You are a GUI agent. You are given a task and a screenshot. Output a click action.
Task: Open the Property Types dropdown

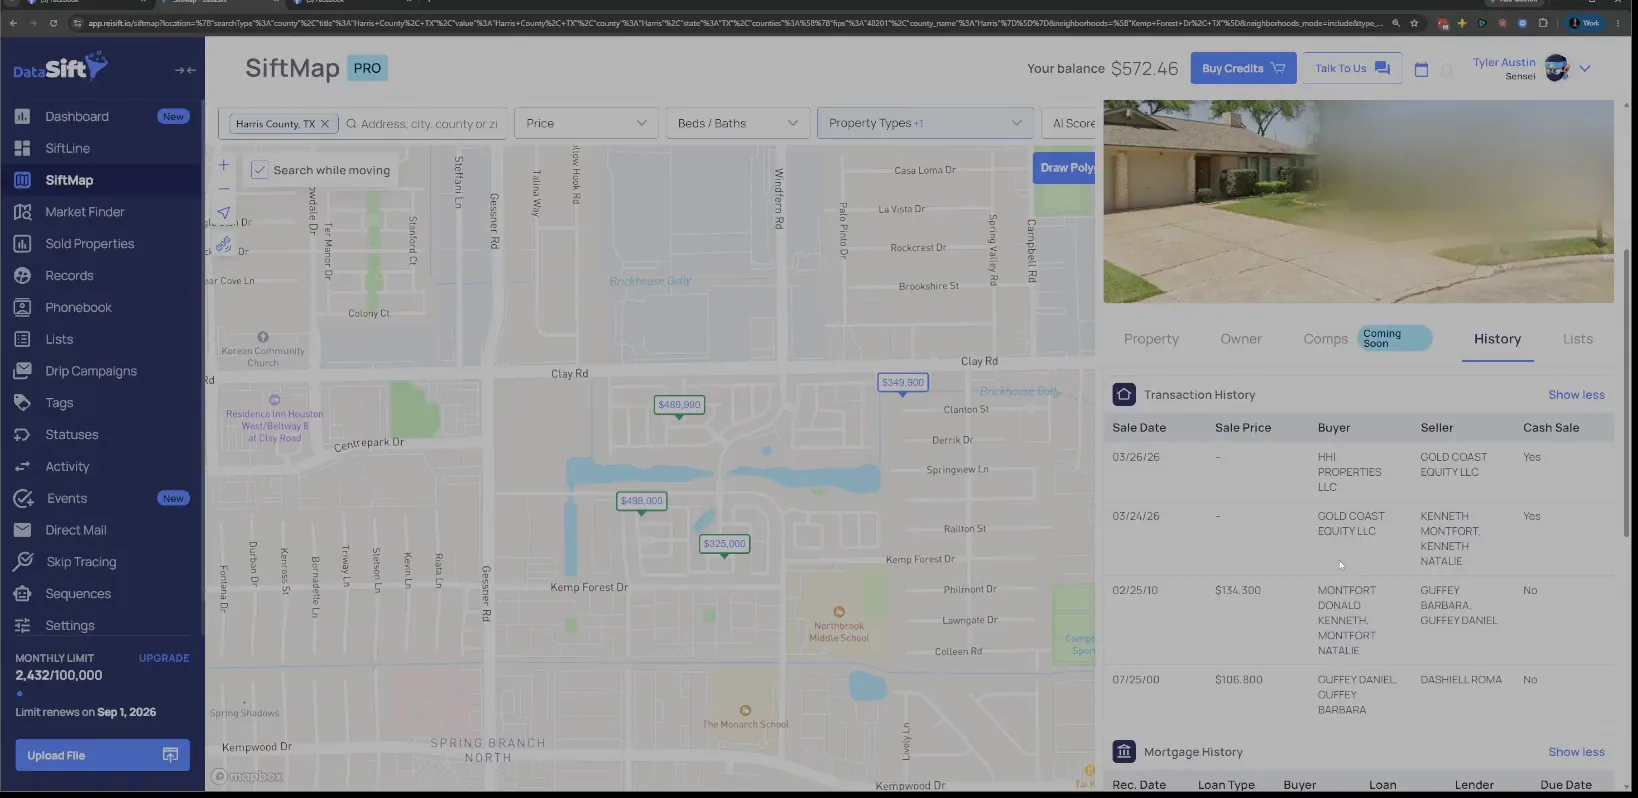(x=925, y=123)
